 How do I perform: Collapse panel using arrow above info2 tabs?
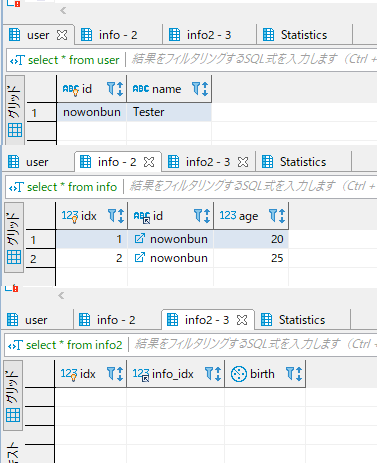pos(61,295)
